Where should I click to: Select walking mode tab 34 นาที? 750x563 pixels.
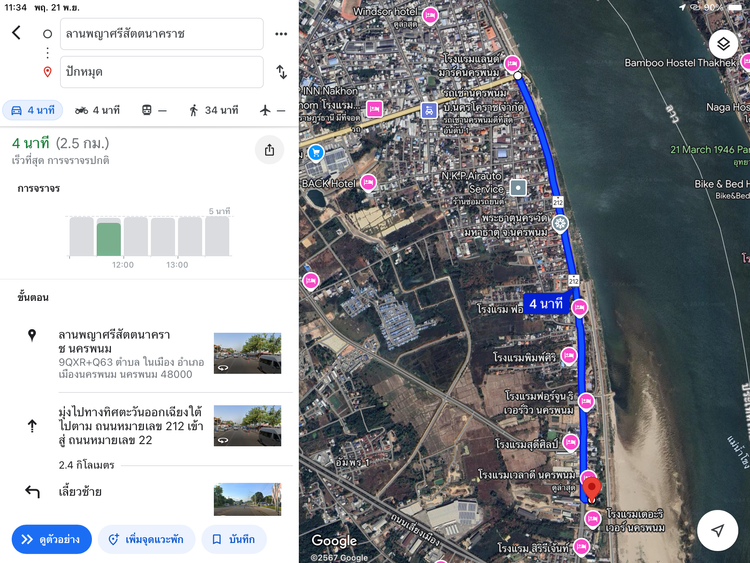[214, 110]
